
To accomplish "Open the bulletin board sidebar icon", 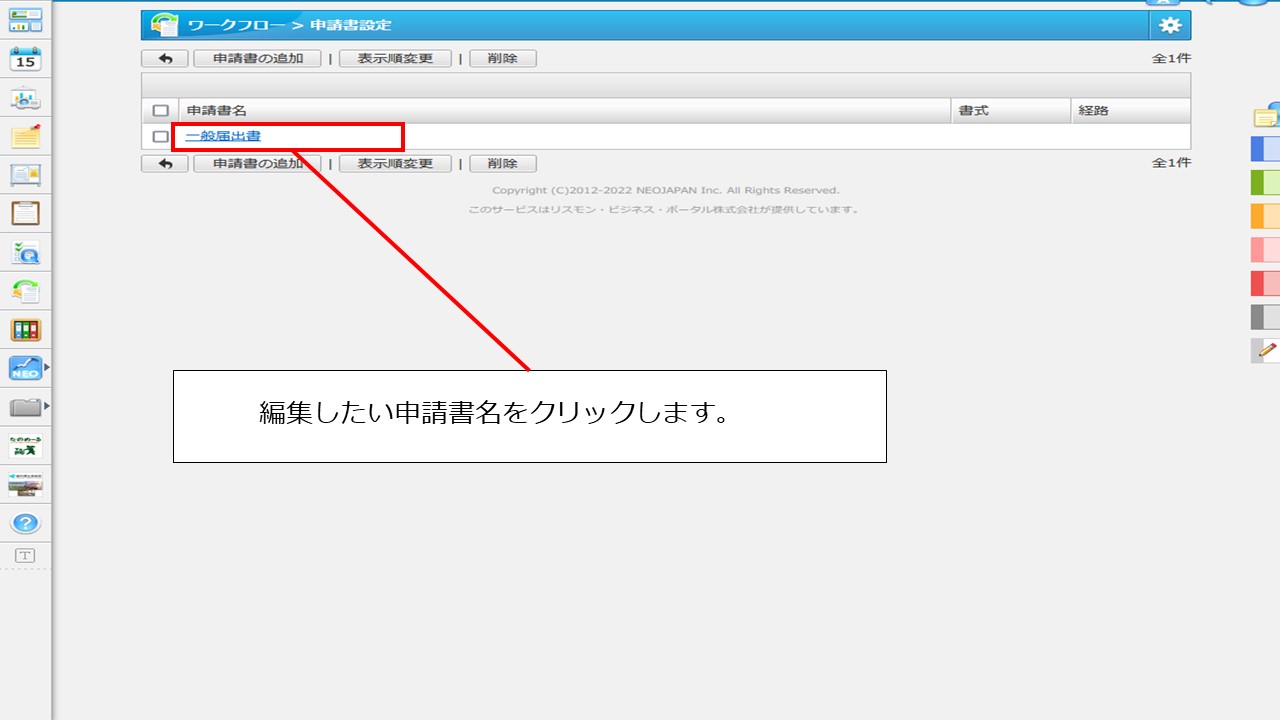I will [x=25, y=175].
